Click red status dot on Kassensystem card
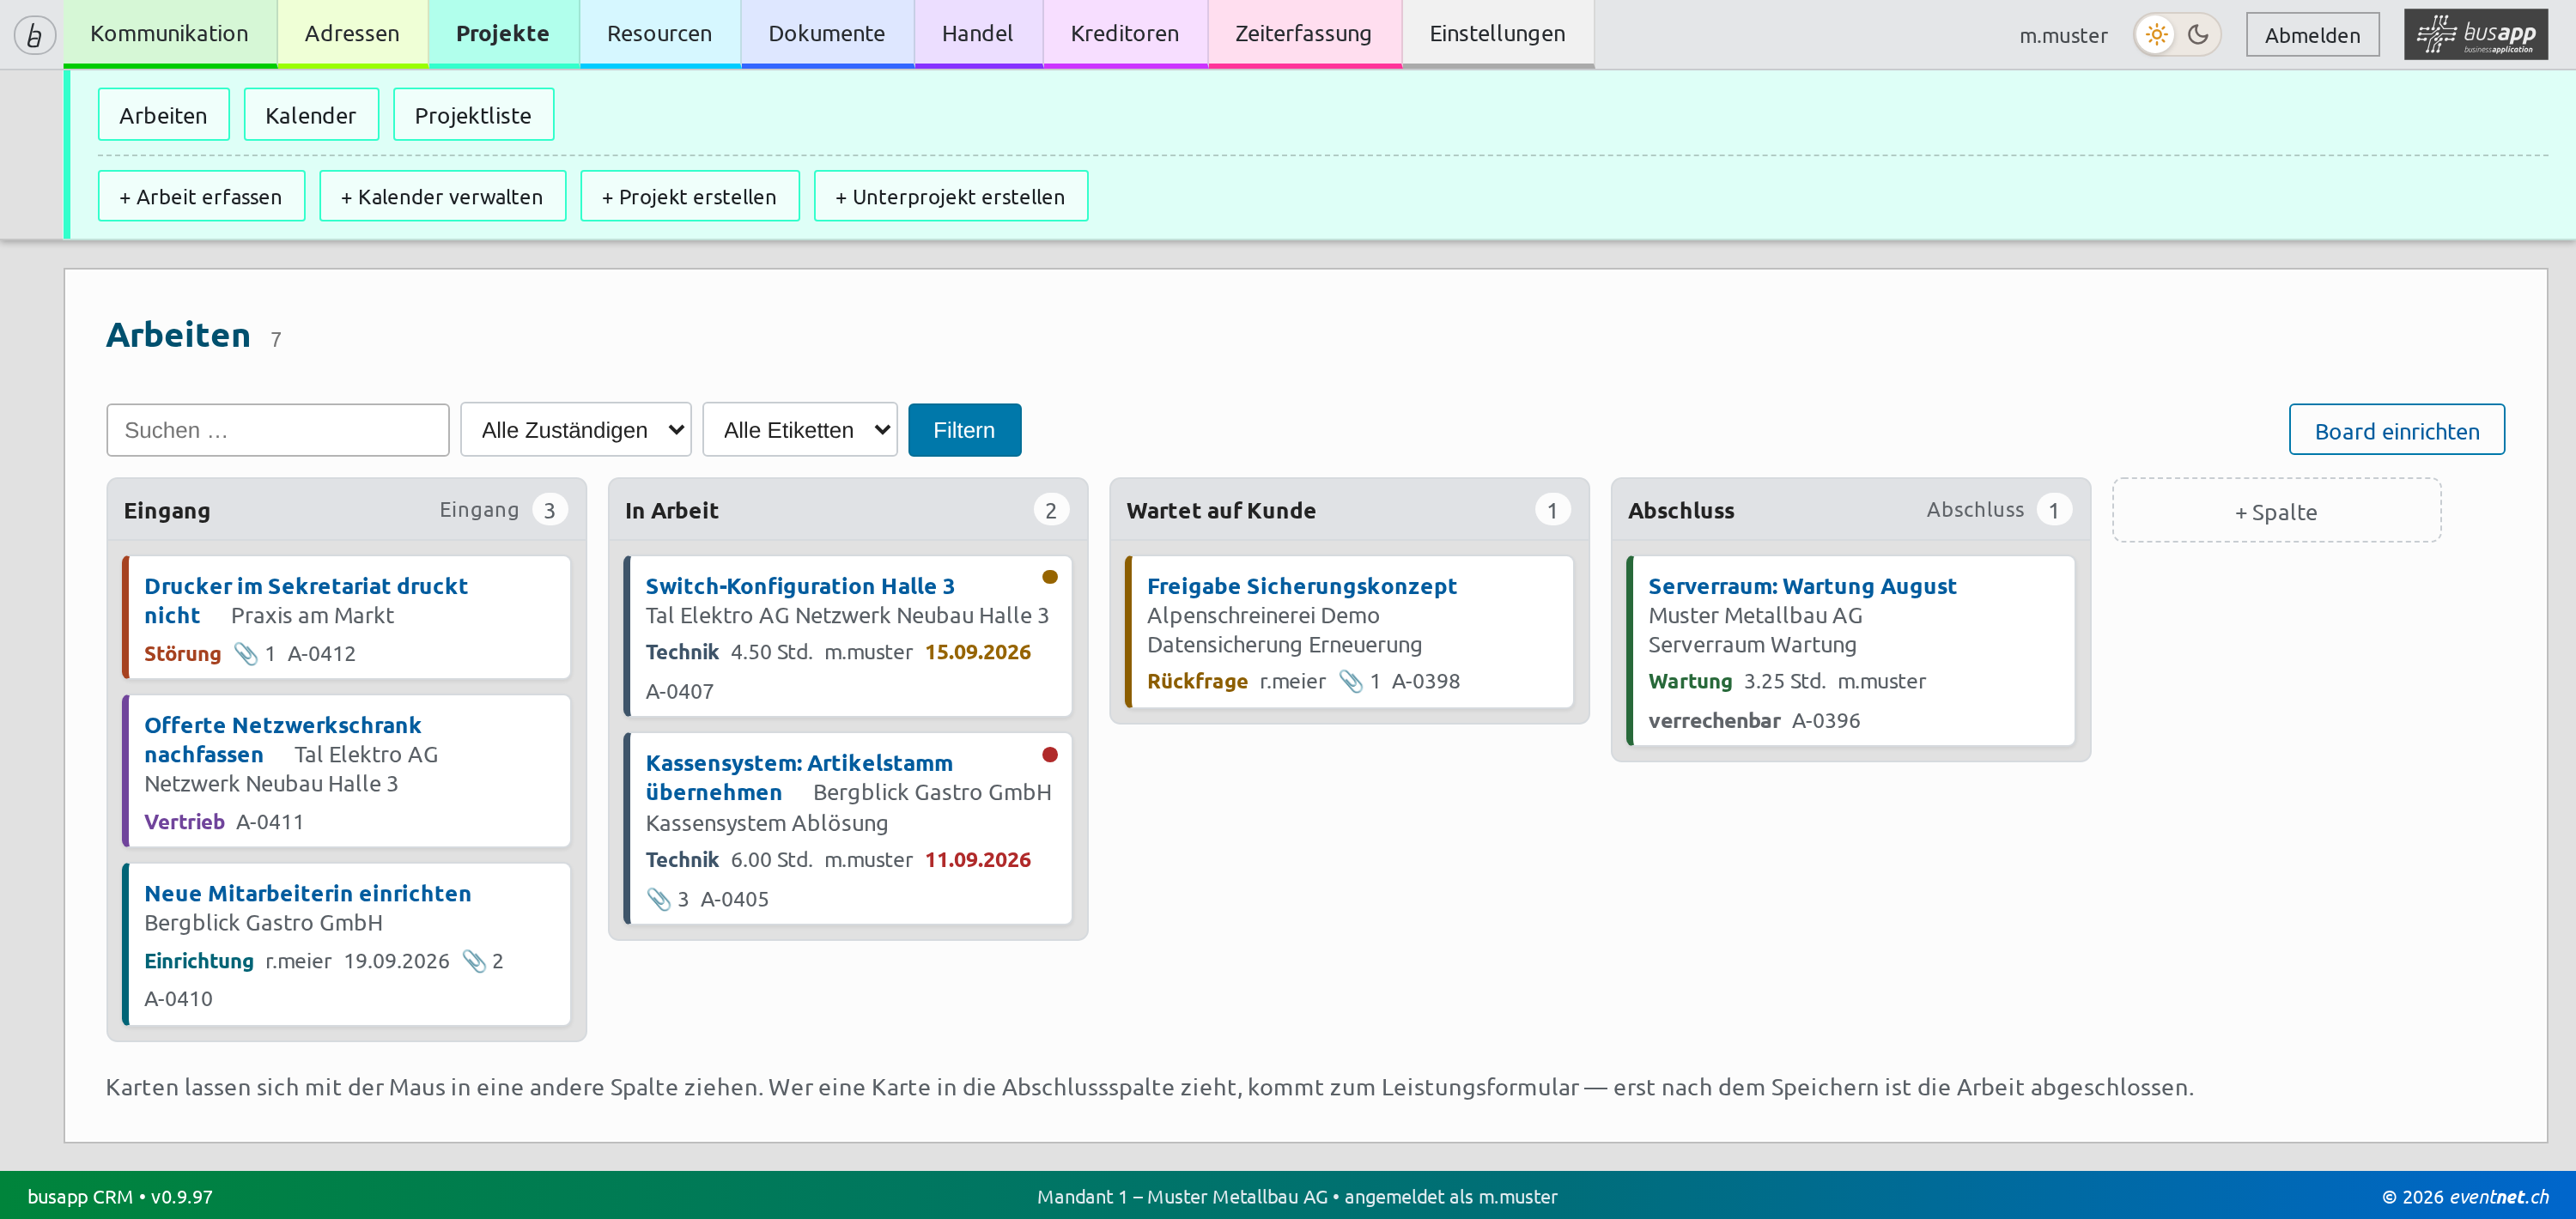 pyautogui.click(x=1050, y=755)
